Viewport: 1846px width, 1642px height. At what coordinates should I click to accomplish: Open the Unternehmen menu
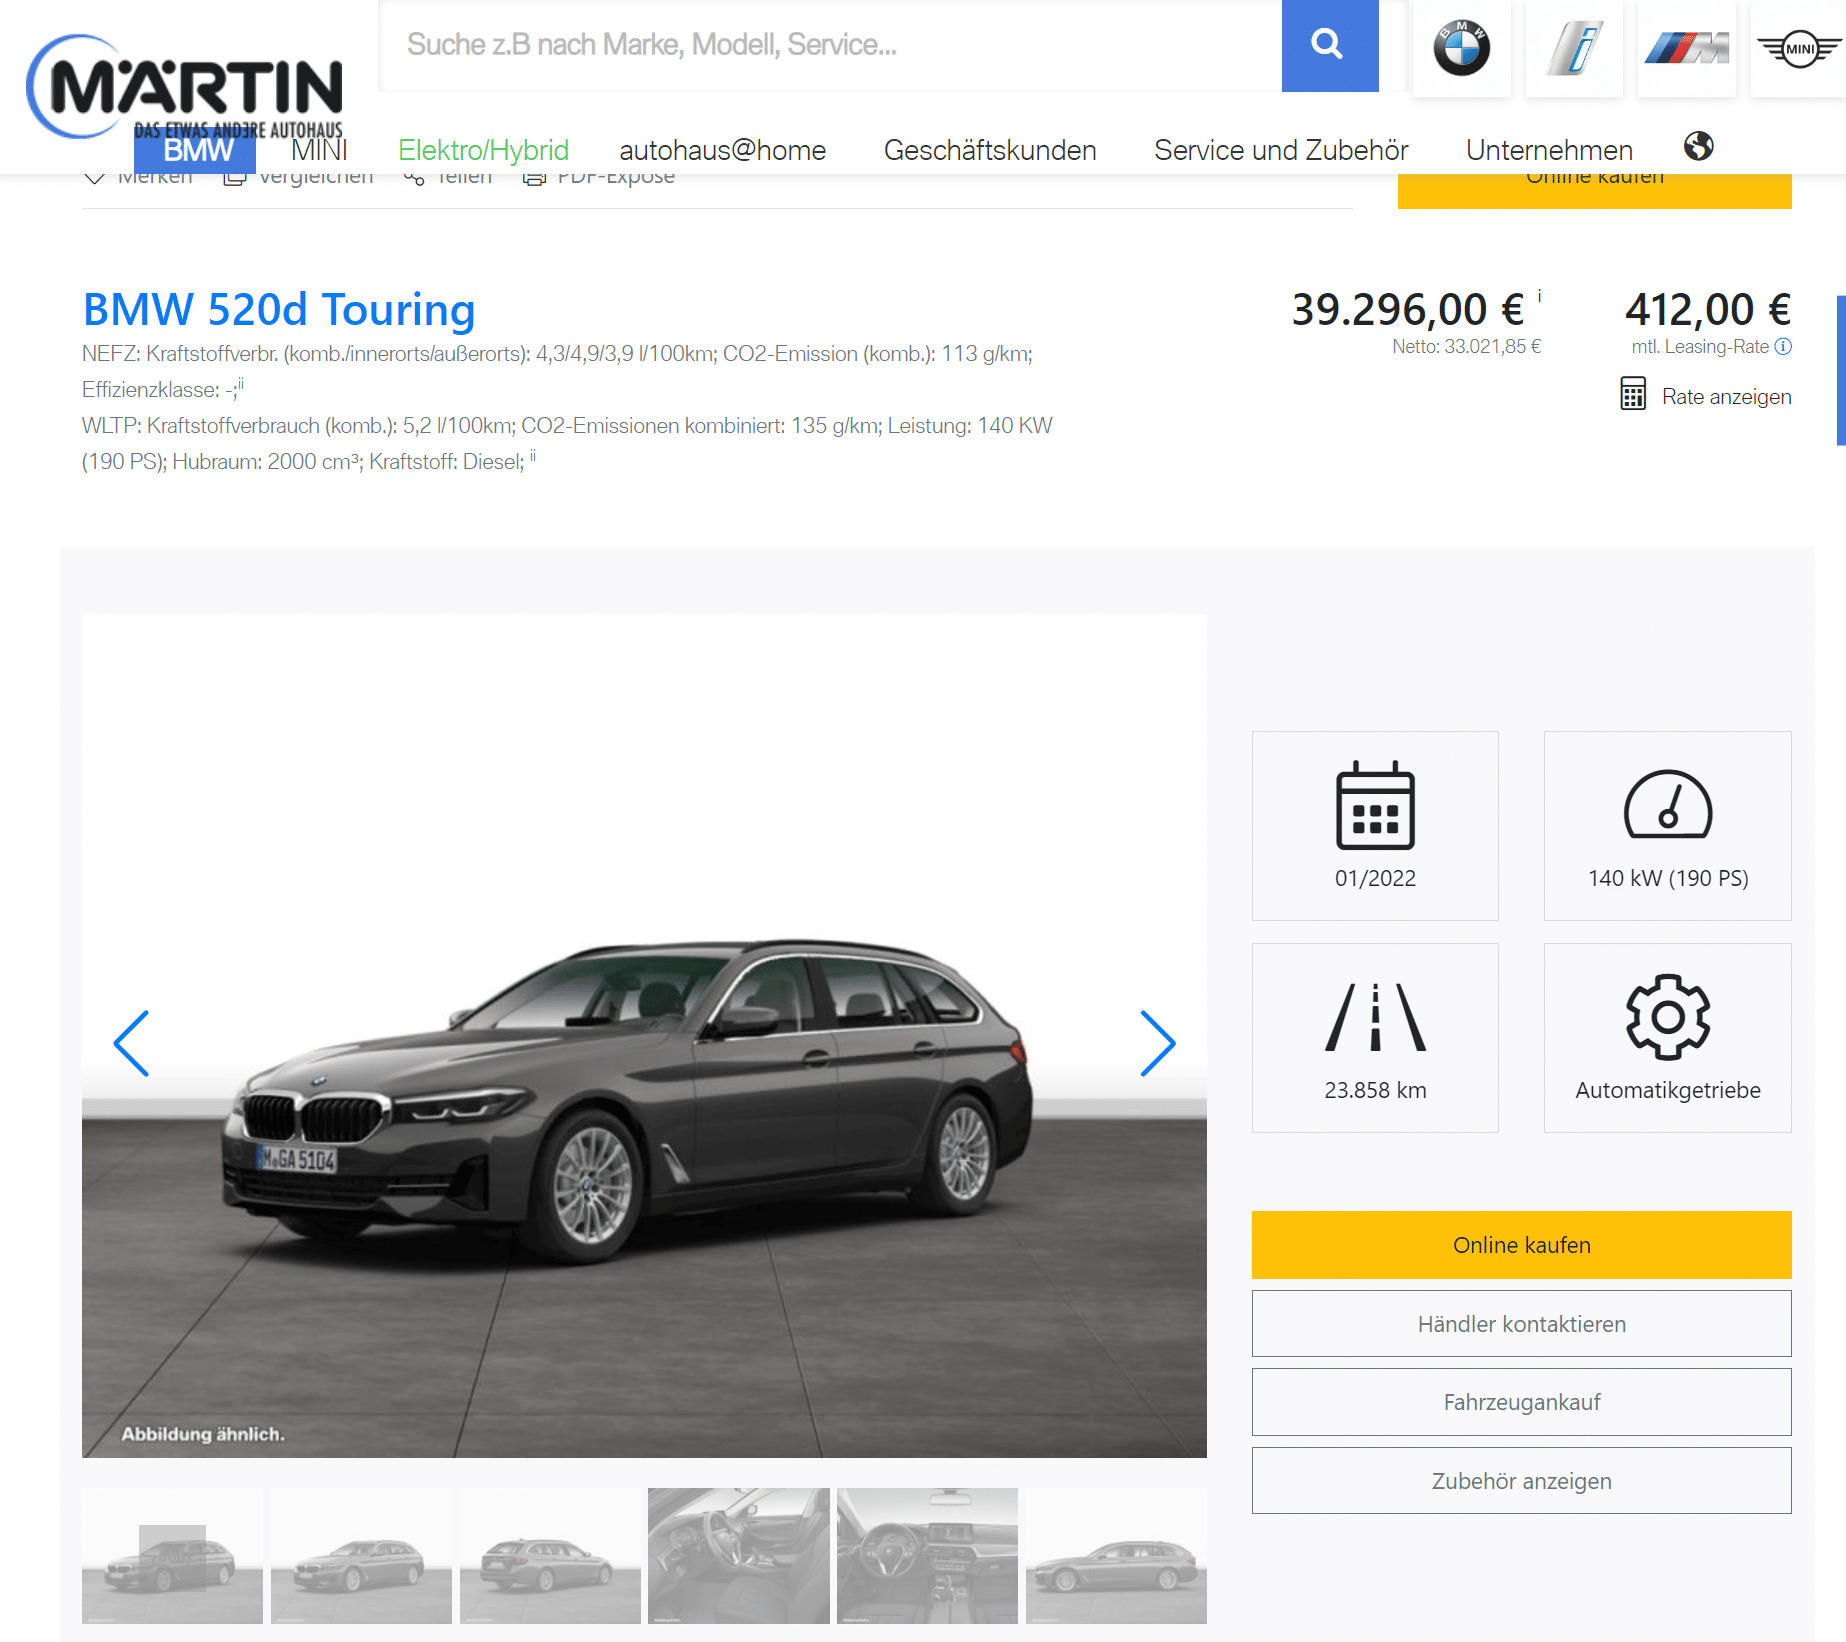point(1549,150)
